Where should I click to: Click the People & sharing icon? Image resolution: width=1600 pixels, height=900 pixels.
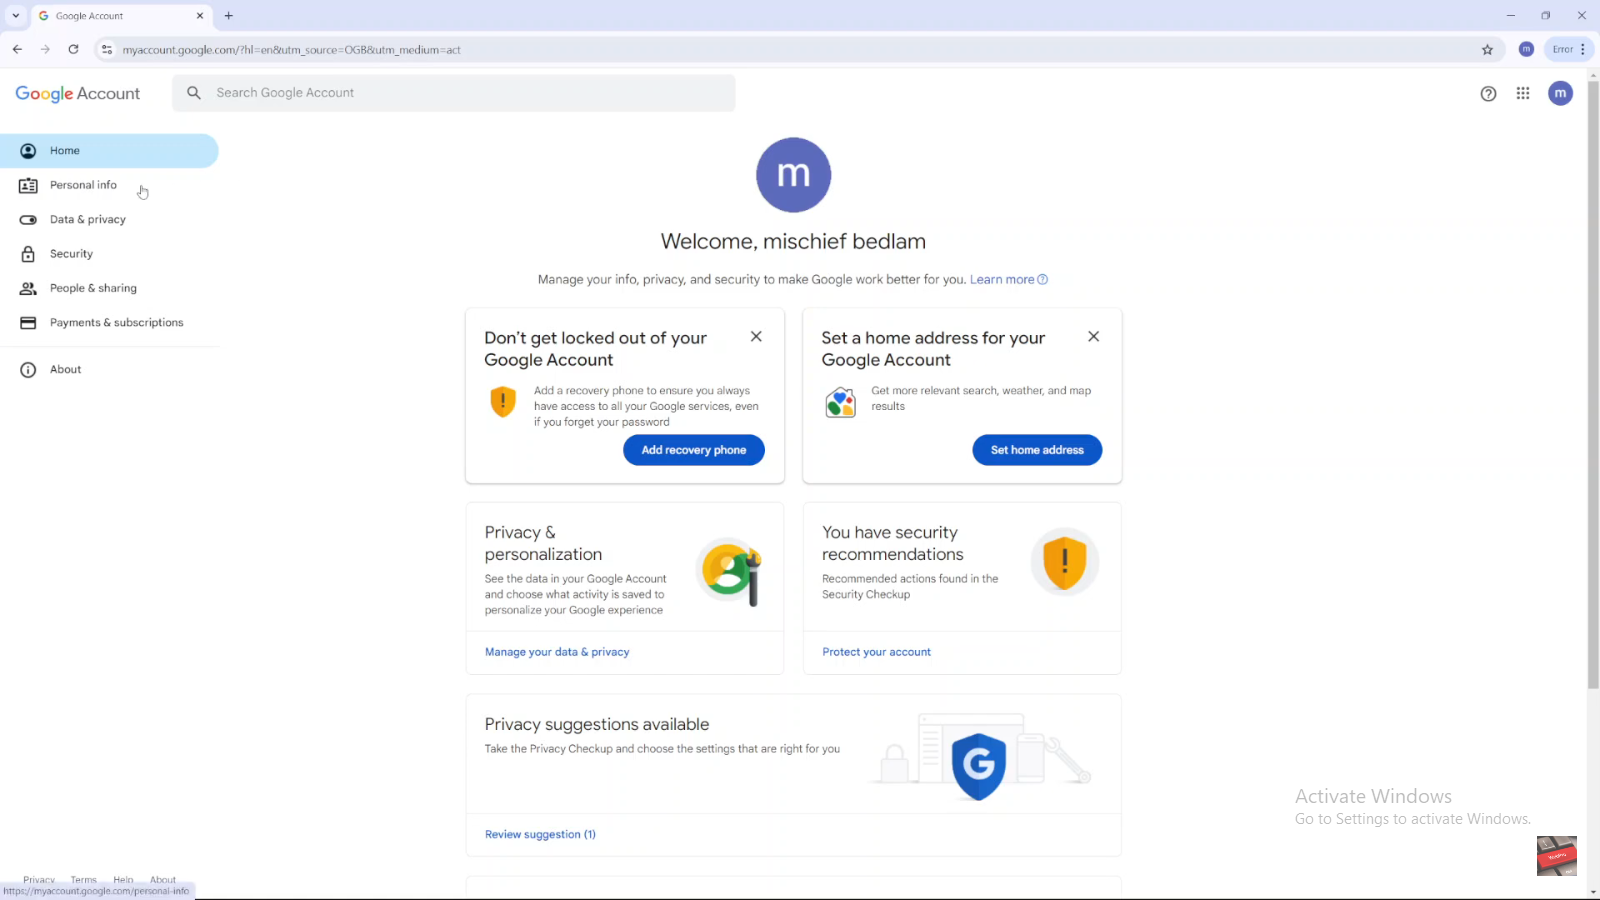[x=28, y=288]
